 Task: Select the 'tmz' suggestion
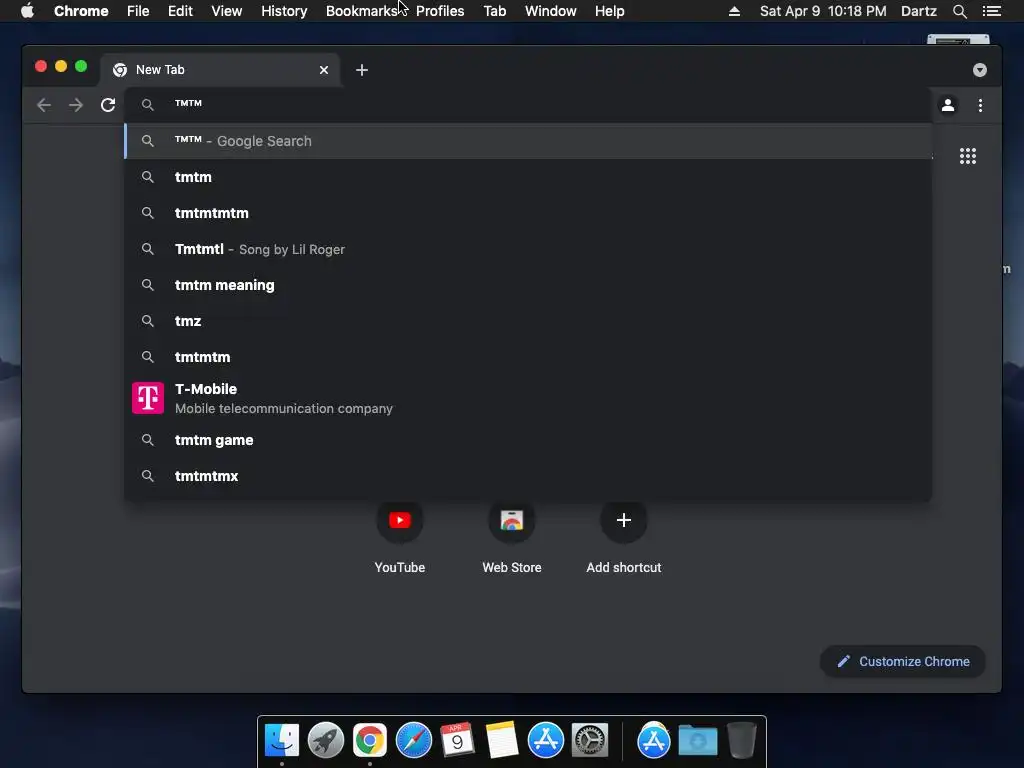(x=528, y=321)
